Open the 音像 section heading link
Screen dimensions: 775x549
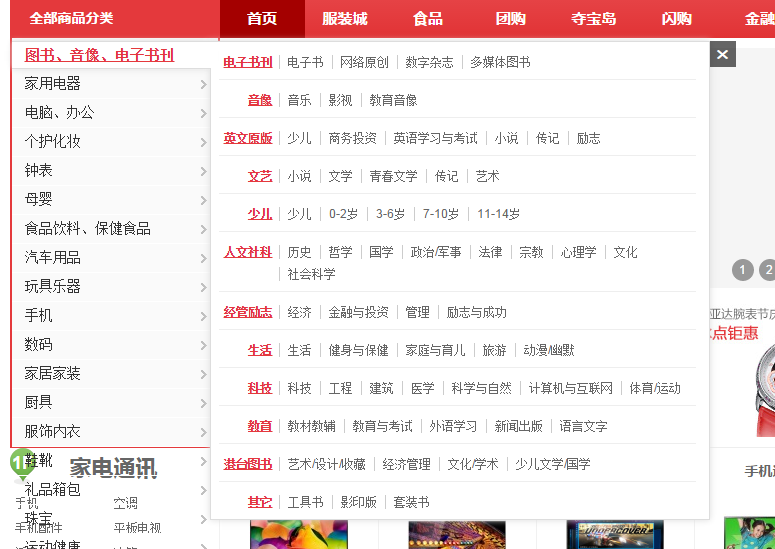pos(260,100)
